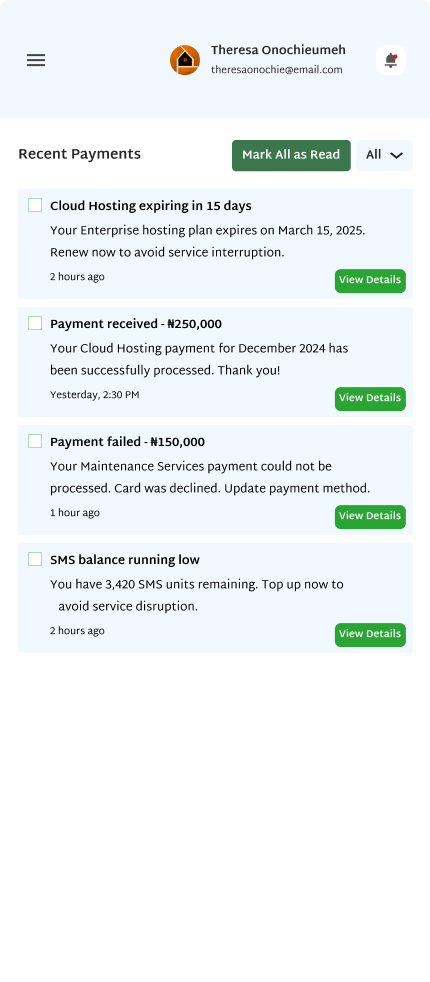Check the SMS balance running low box
The width and height of the screenshot is (430, 982).
point(35,559)
